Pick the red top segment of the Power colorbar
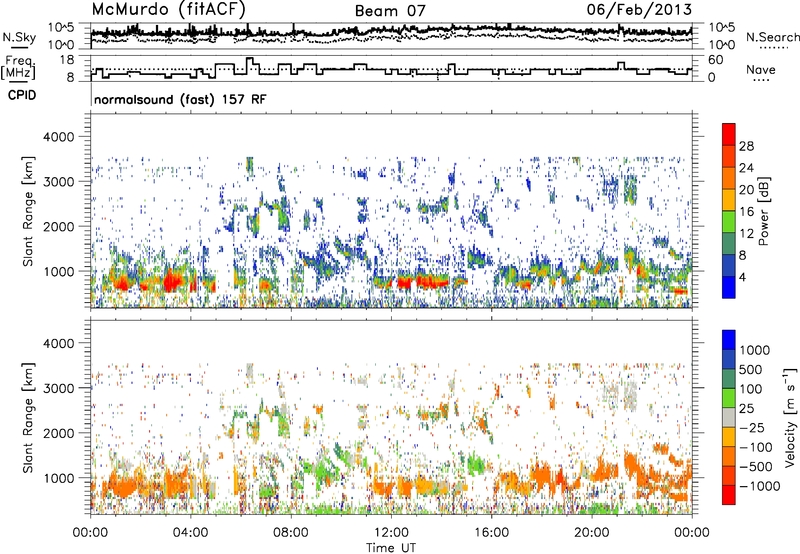The width and height of the screenshot is (800, 554). click(x=729, y=134)
